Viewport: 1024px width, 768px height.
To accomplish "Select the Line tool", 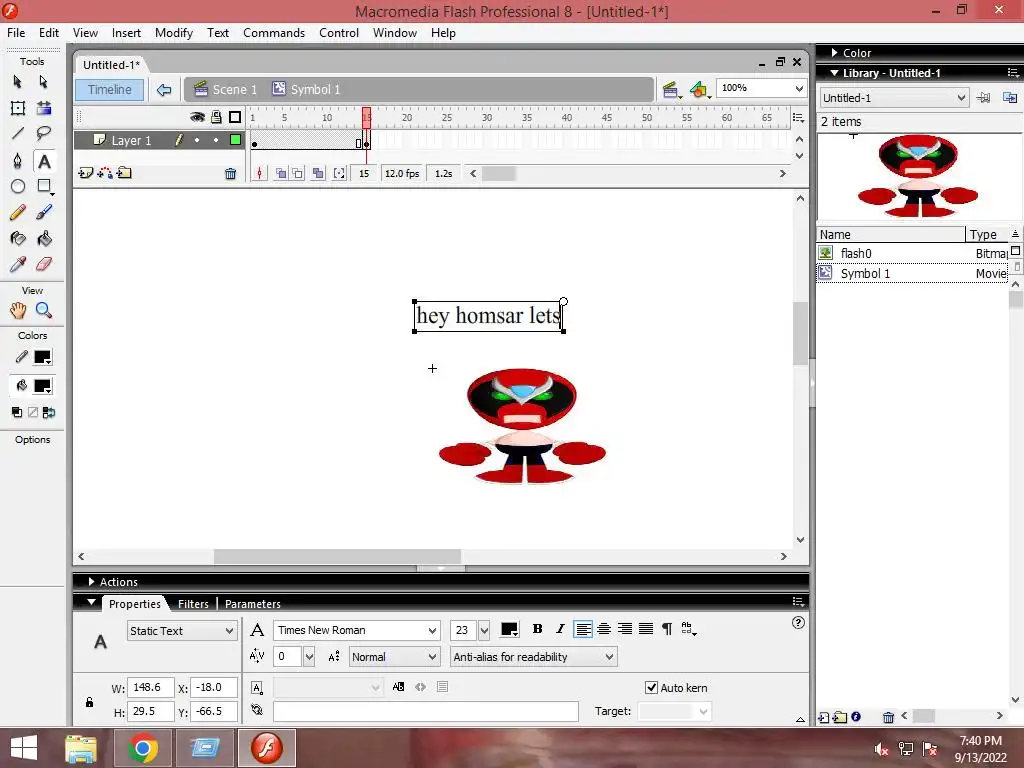I will pyautogui.click(x=18, y=134).
